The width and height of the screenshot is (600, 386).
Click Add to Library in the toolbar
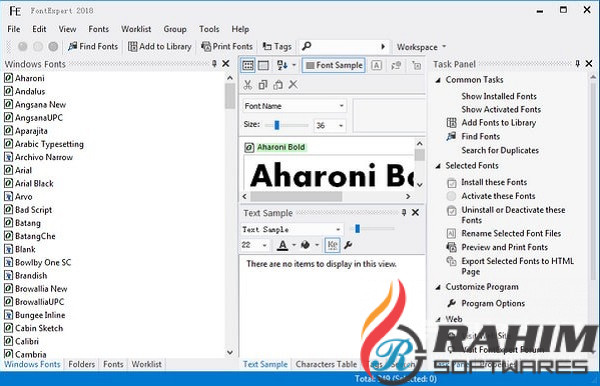160,47
